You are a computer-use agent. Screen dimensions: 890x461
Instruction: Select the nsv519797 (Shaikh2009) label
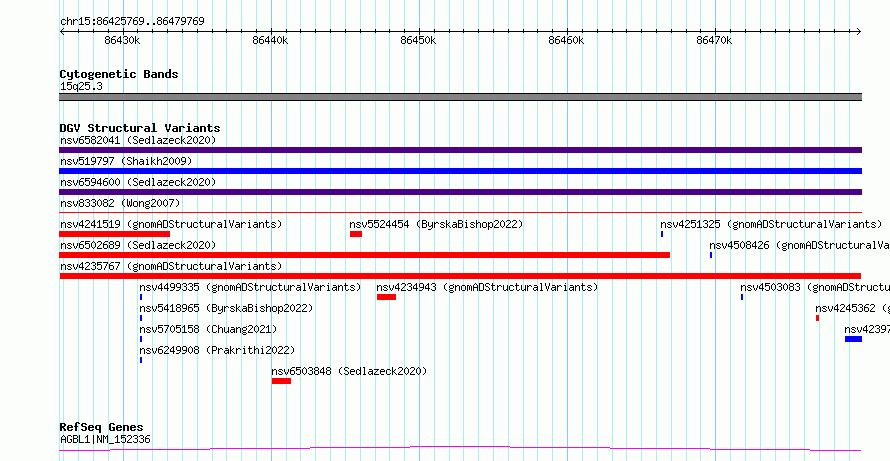126,161
